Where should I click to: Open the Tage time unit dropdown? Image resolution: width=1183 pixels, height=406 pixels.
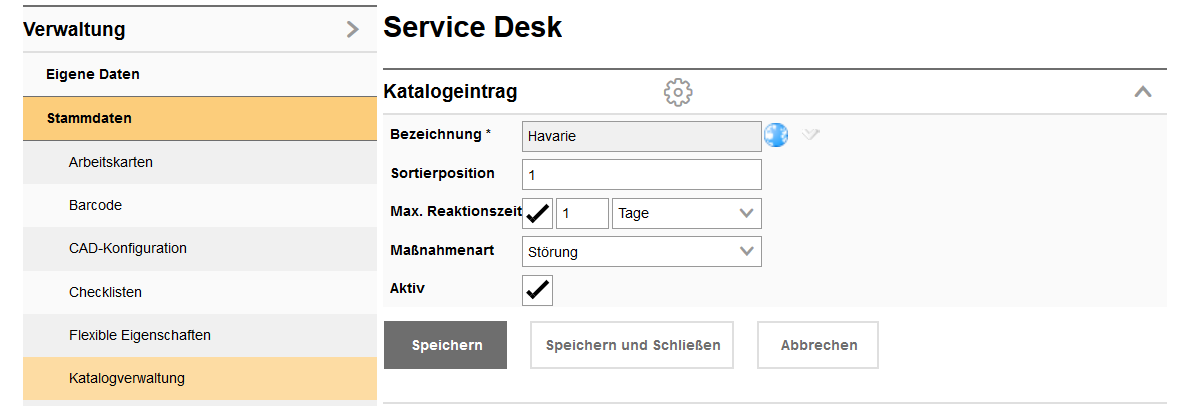coord(686,213)
